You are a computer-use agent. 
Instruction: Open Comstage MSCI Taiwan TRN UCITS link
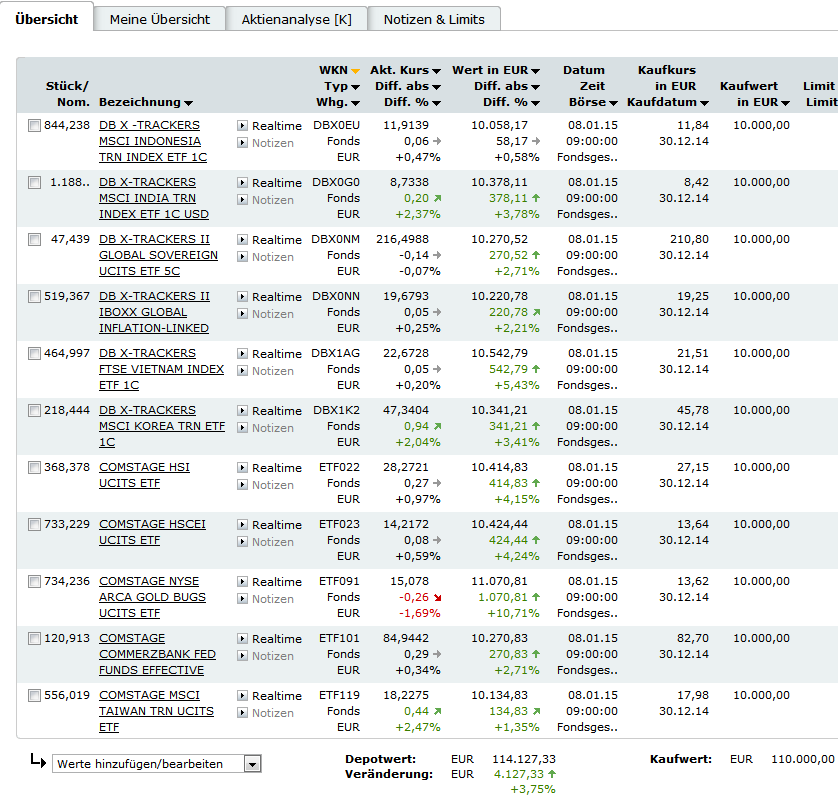click(x=157, y=712)
